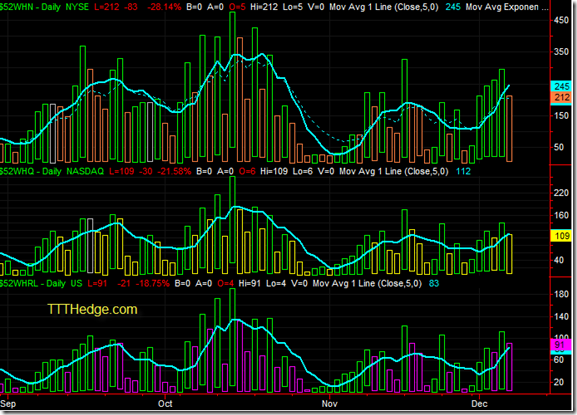The height and width of the screenshot is (415, 577).
Task: Click the cyan 245 value in NYSE header
Action: pyautogui.click(x=453, y=7)
